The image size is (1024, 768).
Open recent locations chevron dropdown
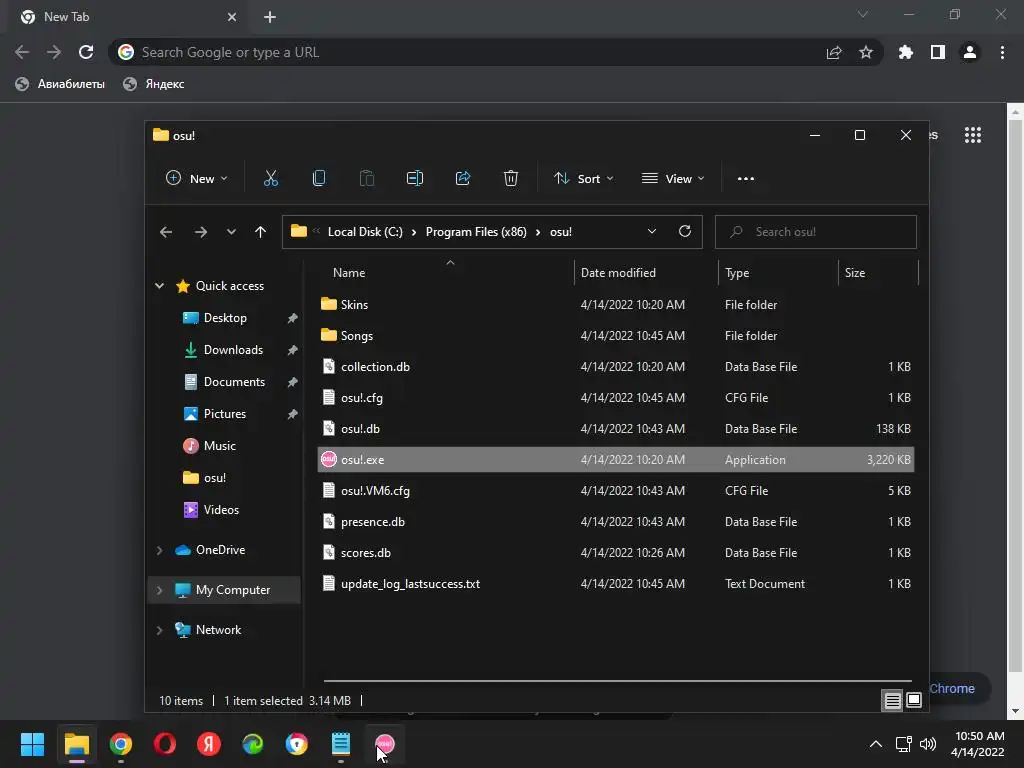[x=231, y=232]
